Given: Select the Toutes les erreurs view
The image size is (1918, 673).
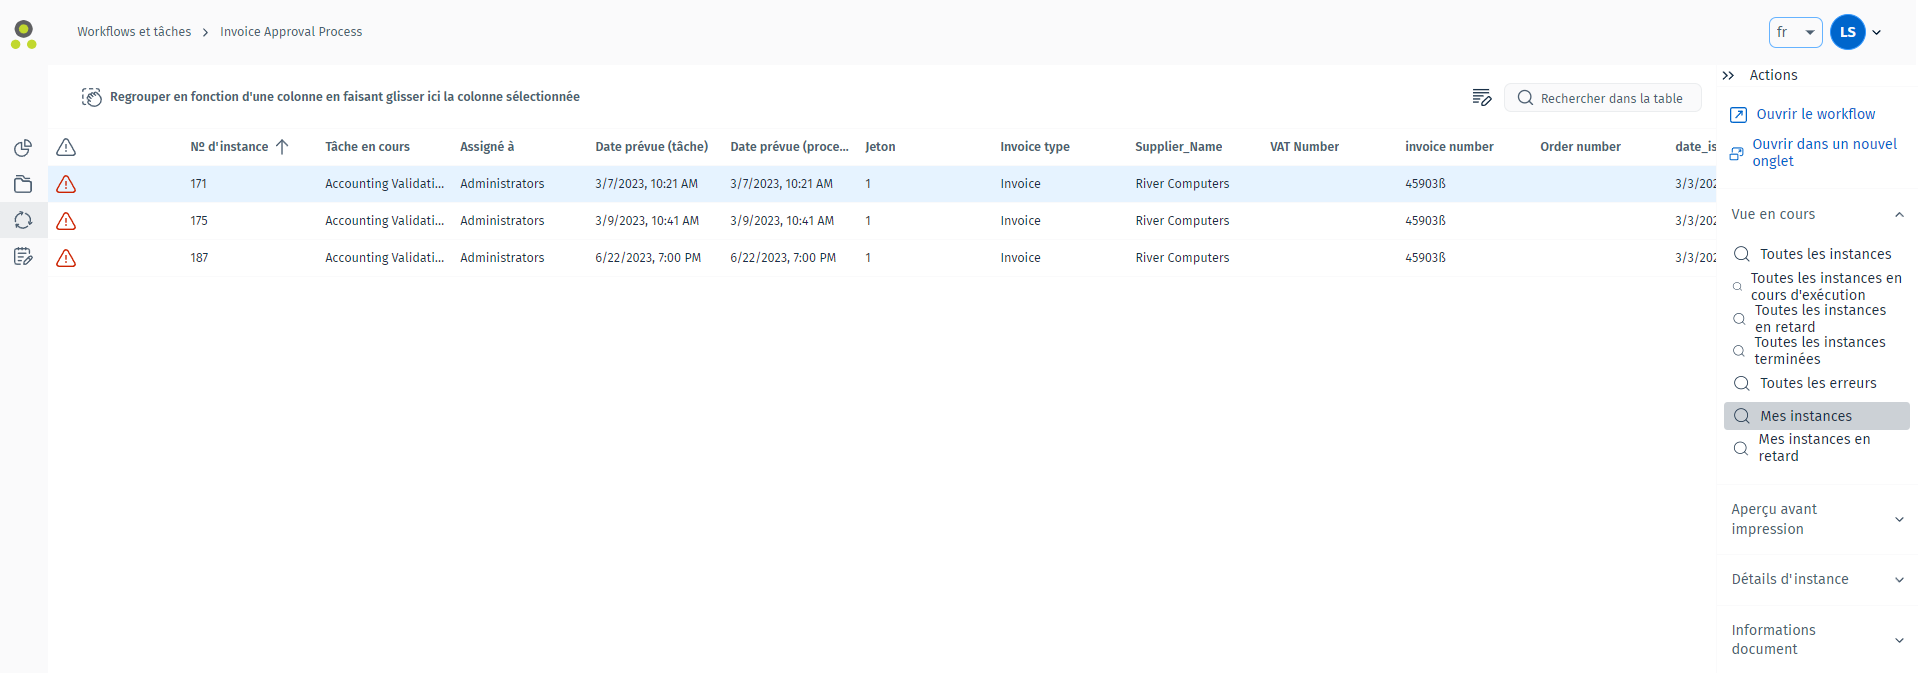Looking at the screenshot, I should 1818,383.
